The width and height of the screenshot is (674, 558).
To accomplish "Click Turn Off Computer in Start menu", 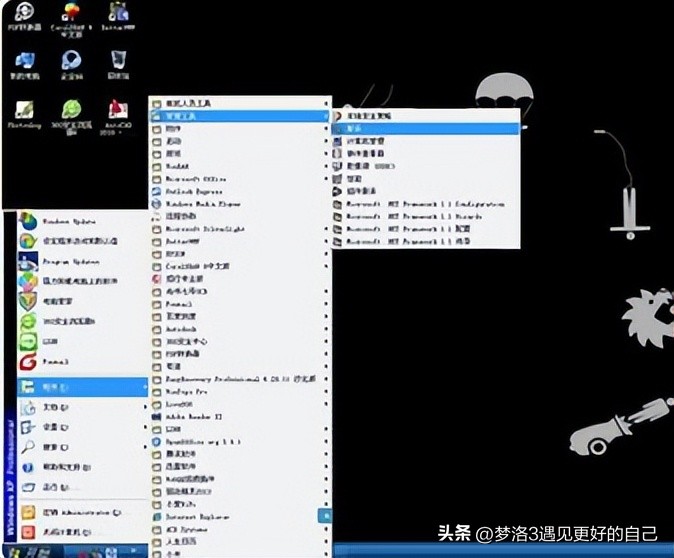I will click(82, 532).
